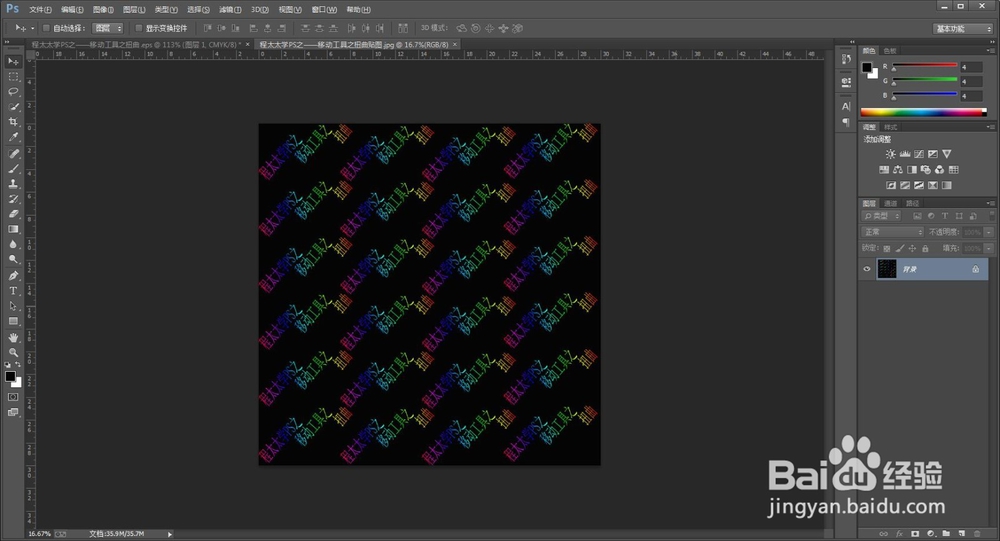Open History panel icon in dock
This screenshot has height=541, width=1000.
click(x=846, y=59)
